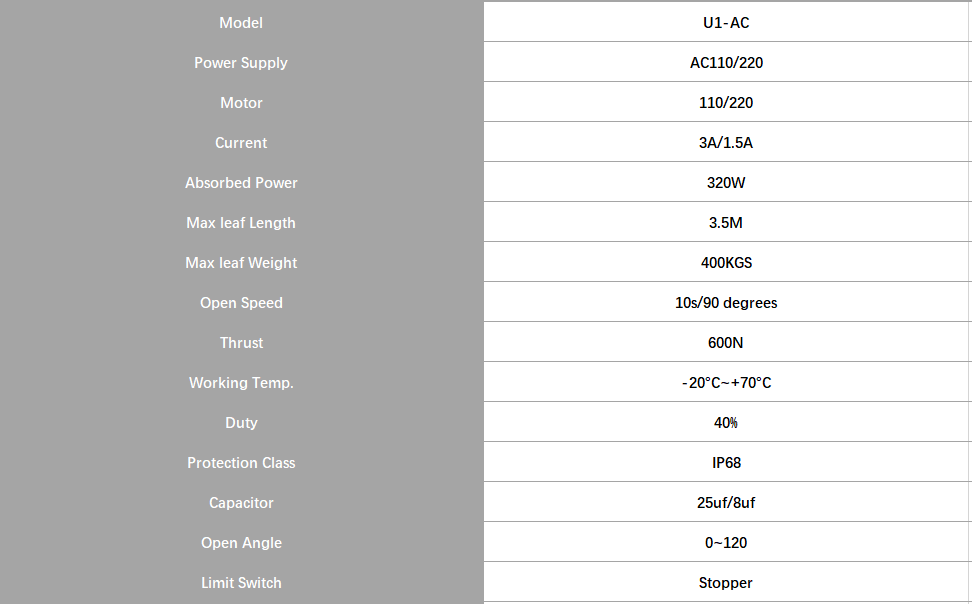The height and width of the screenshot is (604, 972).
Task: Click the Open Angle label
Action: tap(241, 542)
